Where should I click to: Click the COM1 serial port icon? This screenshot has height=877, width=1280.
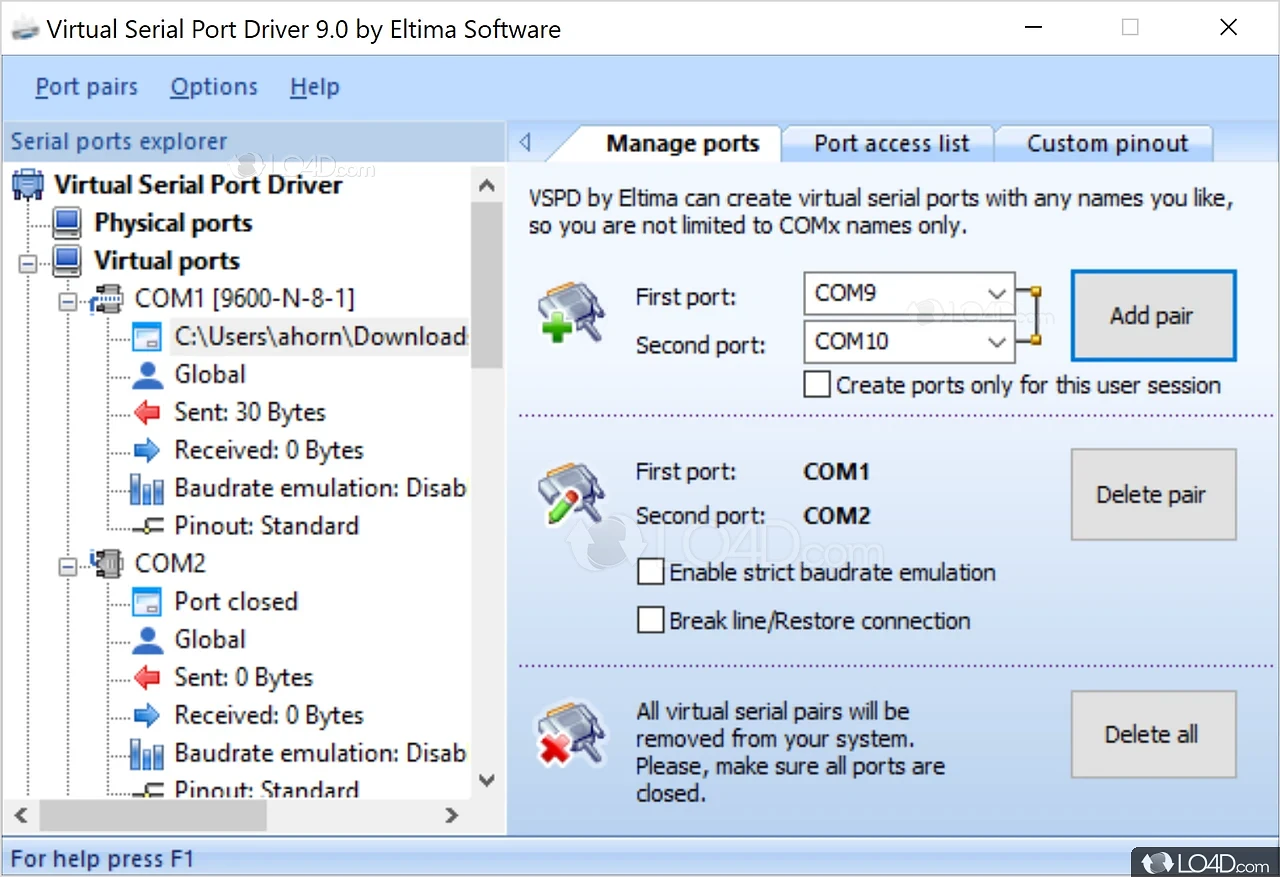[107, 299]
